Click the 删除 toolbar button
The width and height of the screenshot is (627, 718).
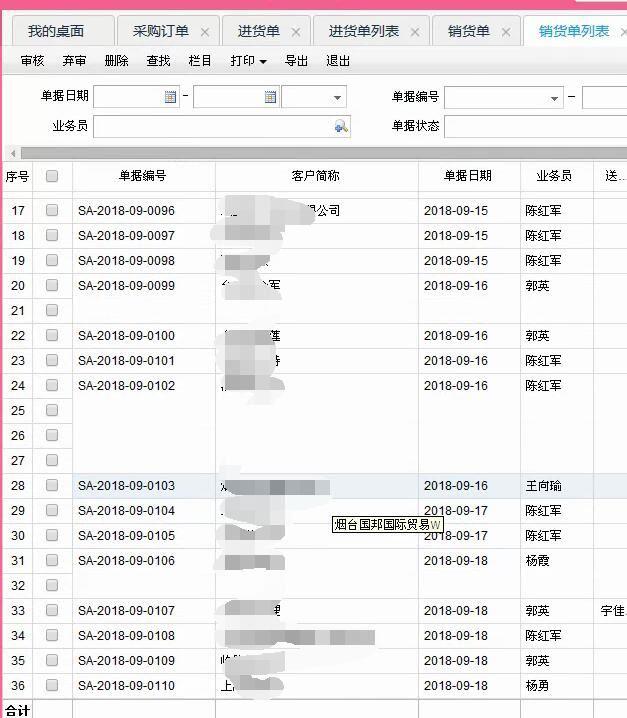(116, 61)
